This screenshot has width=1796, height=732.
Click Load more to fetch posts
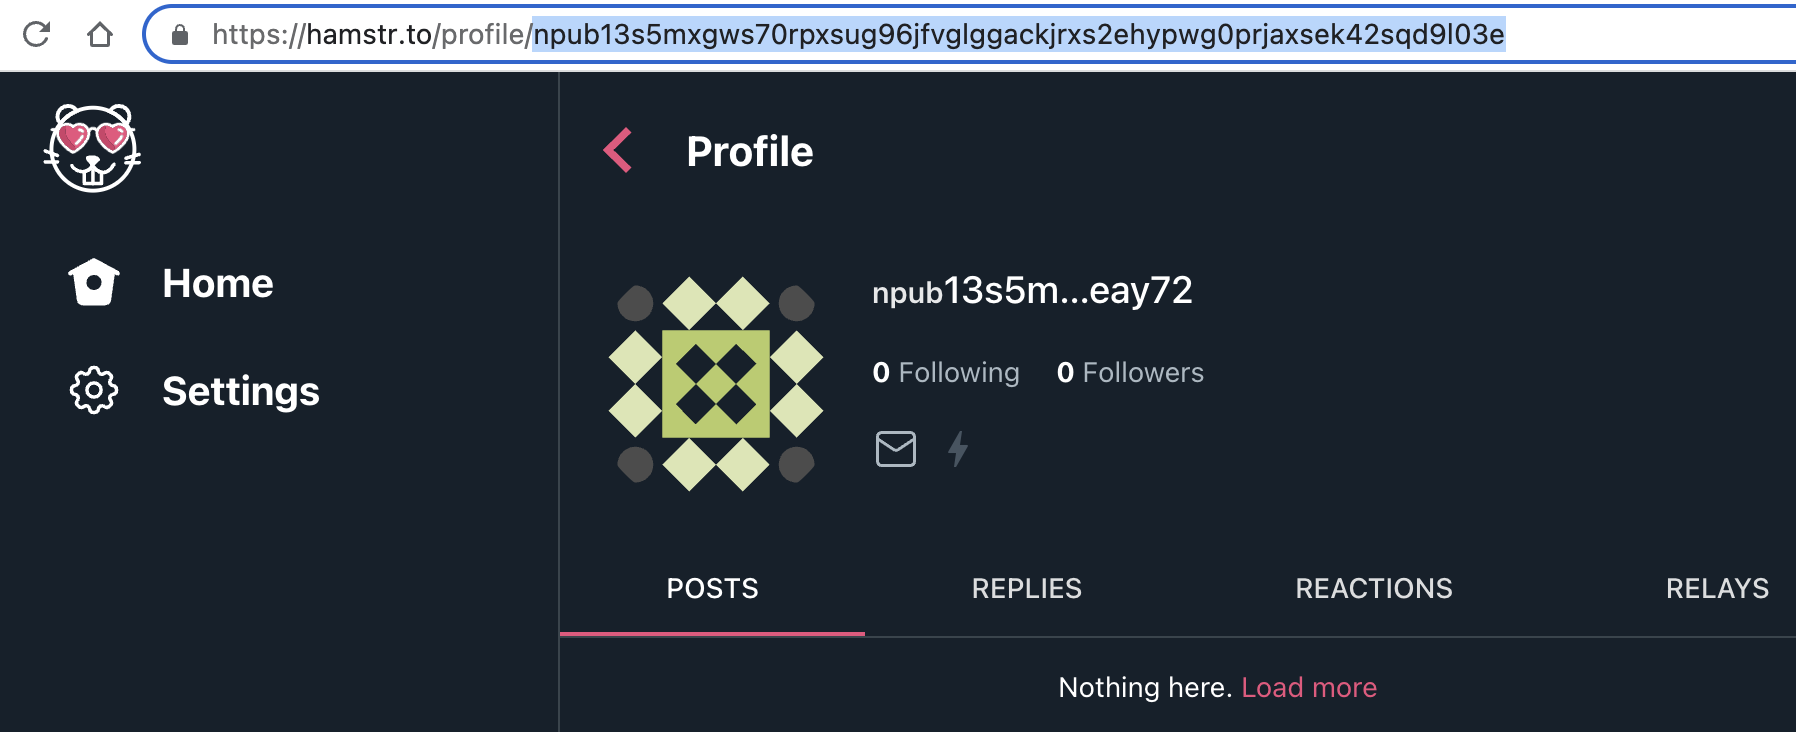coord(1308,687)
